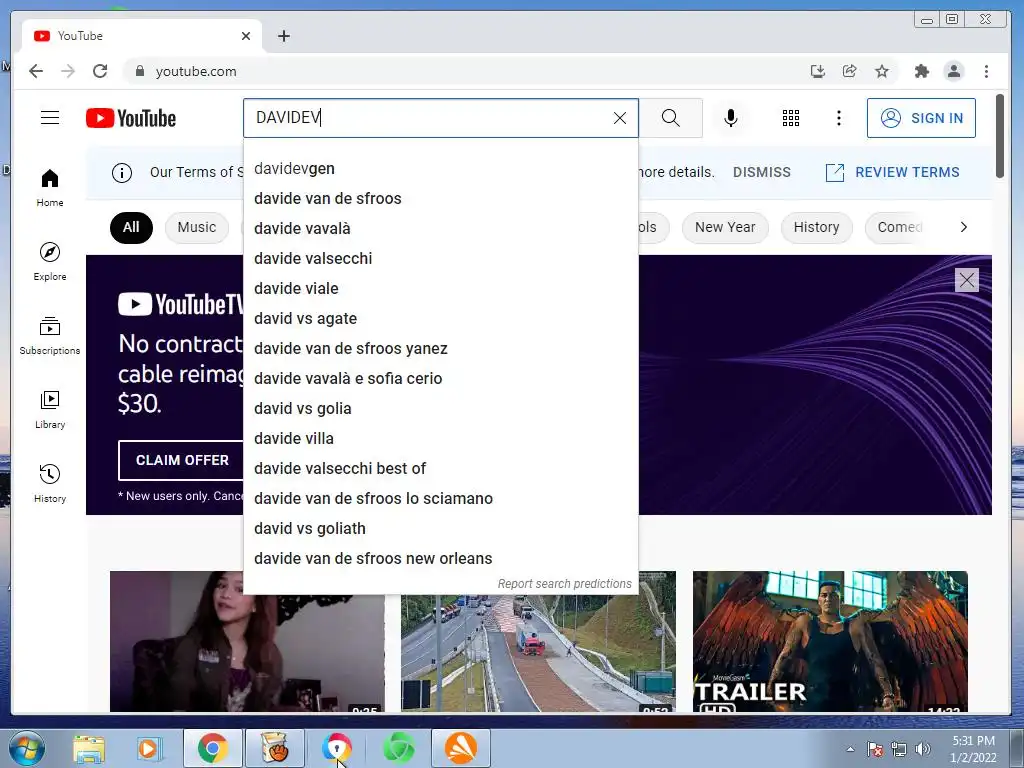Open the Chrome three-dot menu
1024x768 pixels.
986,71
